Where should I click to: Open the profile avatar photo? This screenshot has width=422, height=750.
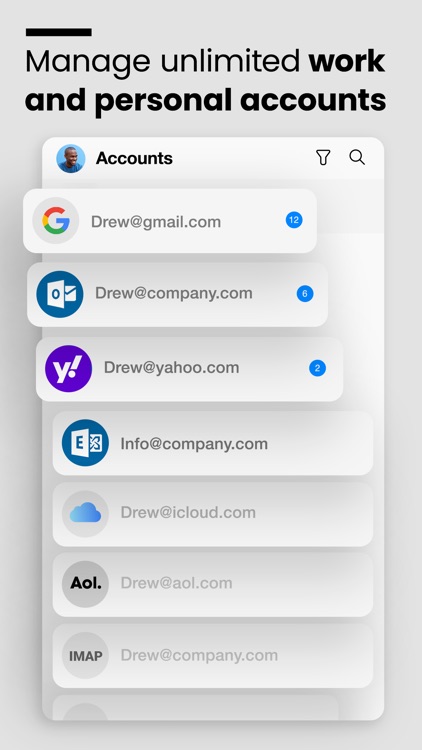[x=71, y=158]
